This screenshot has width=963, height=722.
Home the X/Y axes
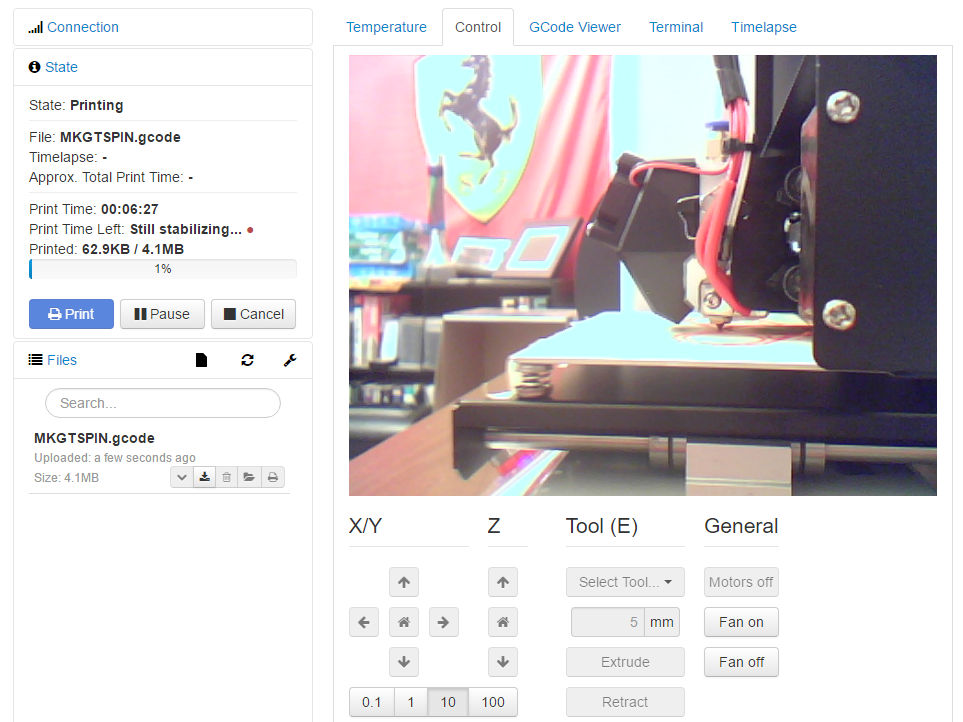[403, 622]
